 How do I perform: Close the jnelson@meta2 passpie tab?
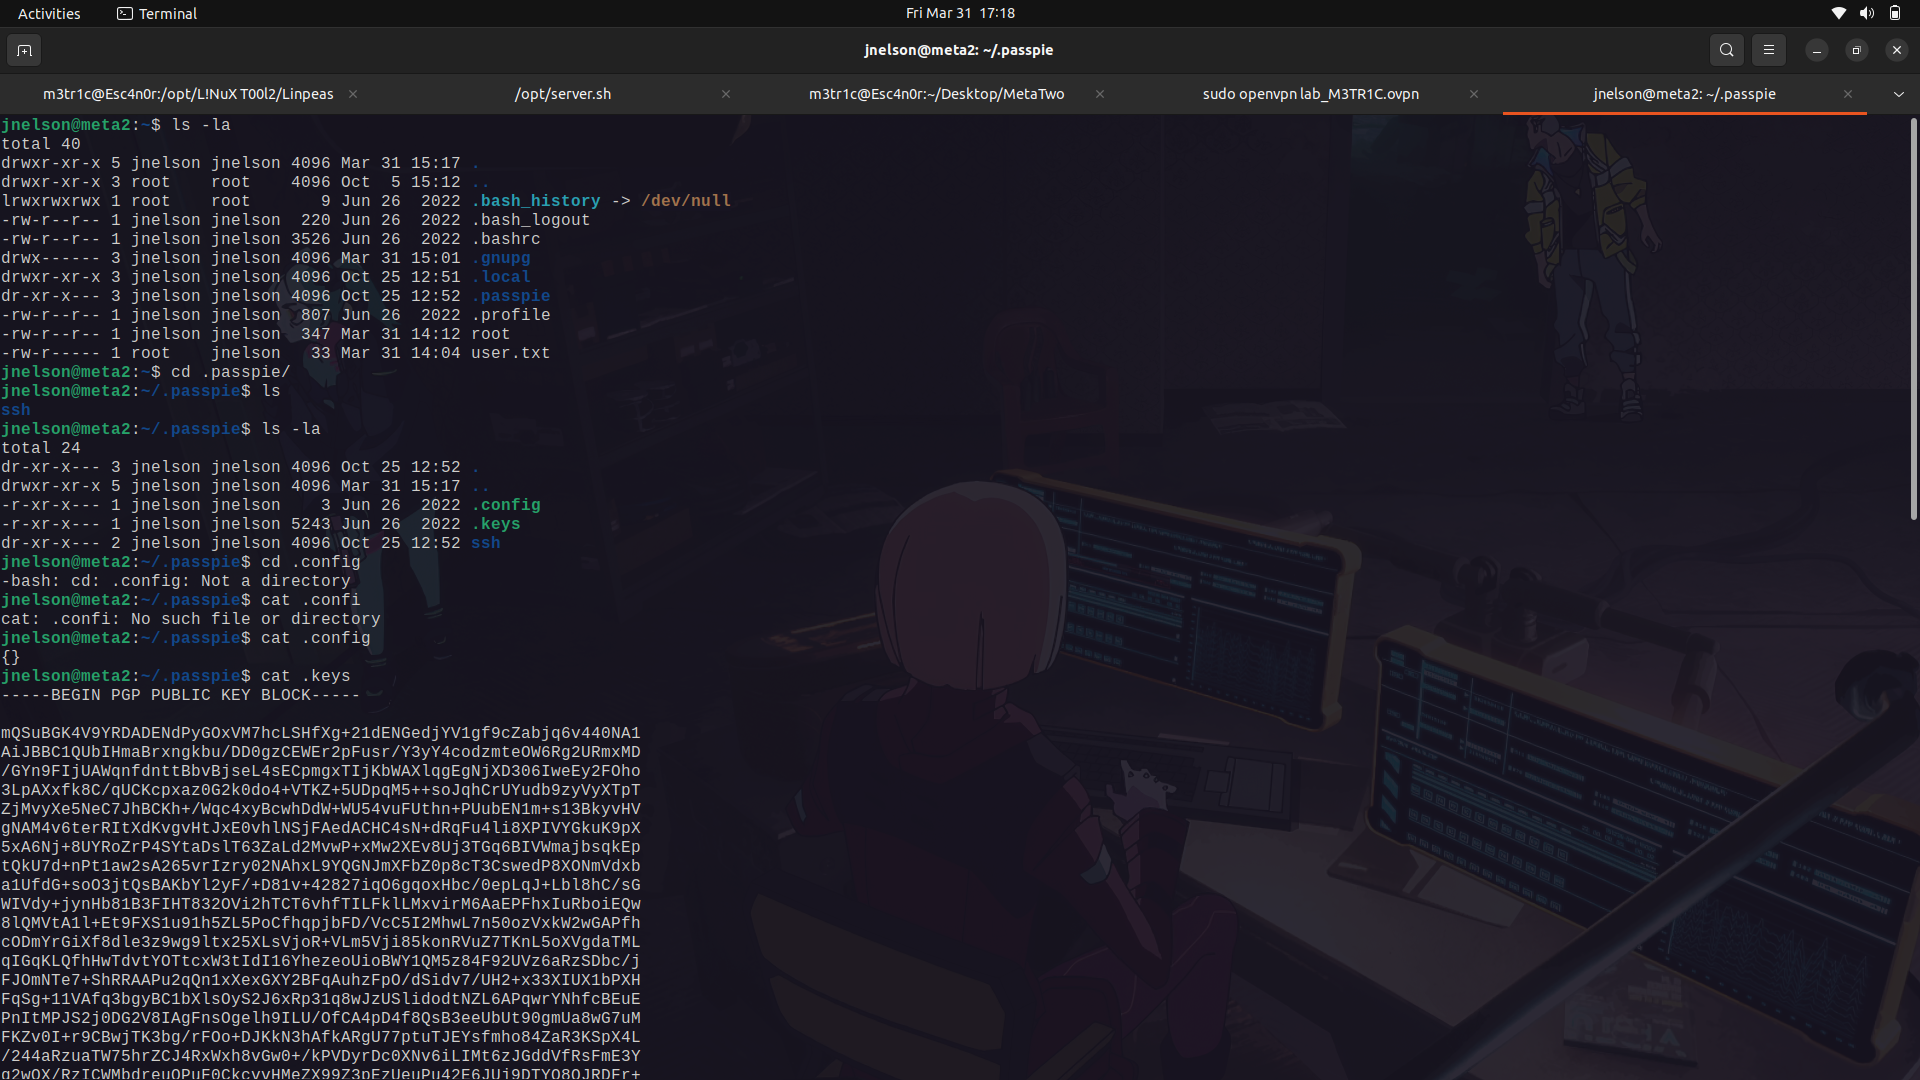coord(1849,94)
